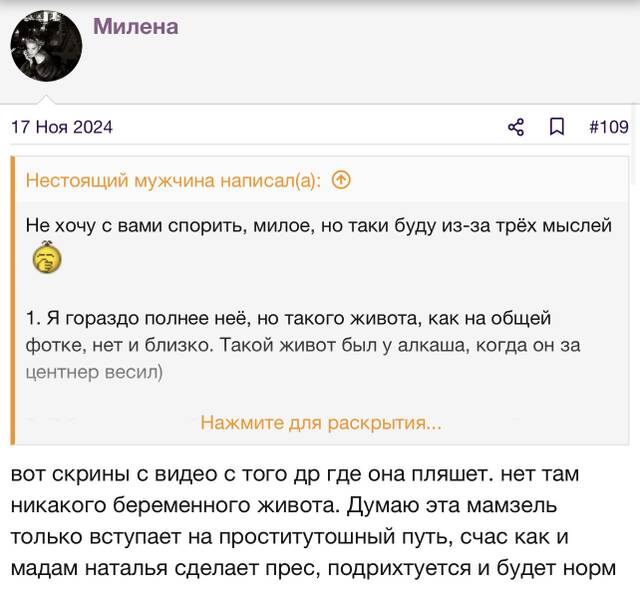Image resolution: width=640 pixels, height=591 pixels.
Task: Open the post number #109 permalink
Action: point(609,127)
